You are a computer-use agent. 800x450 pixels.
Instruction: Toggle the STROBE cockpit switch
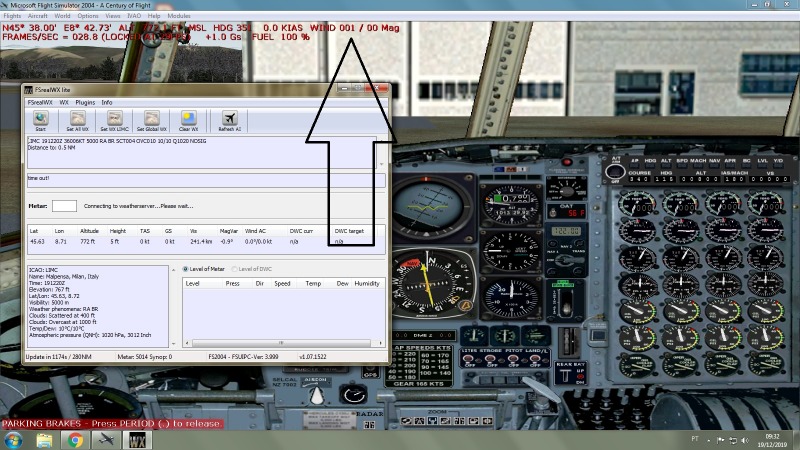tap(491, 360)
